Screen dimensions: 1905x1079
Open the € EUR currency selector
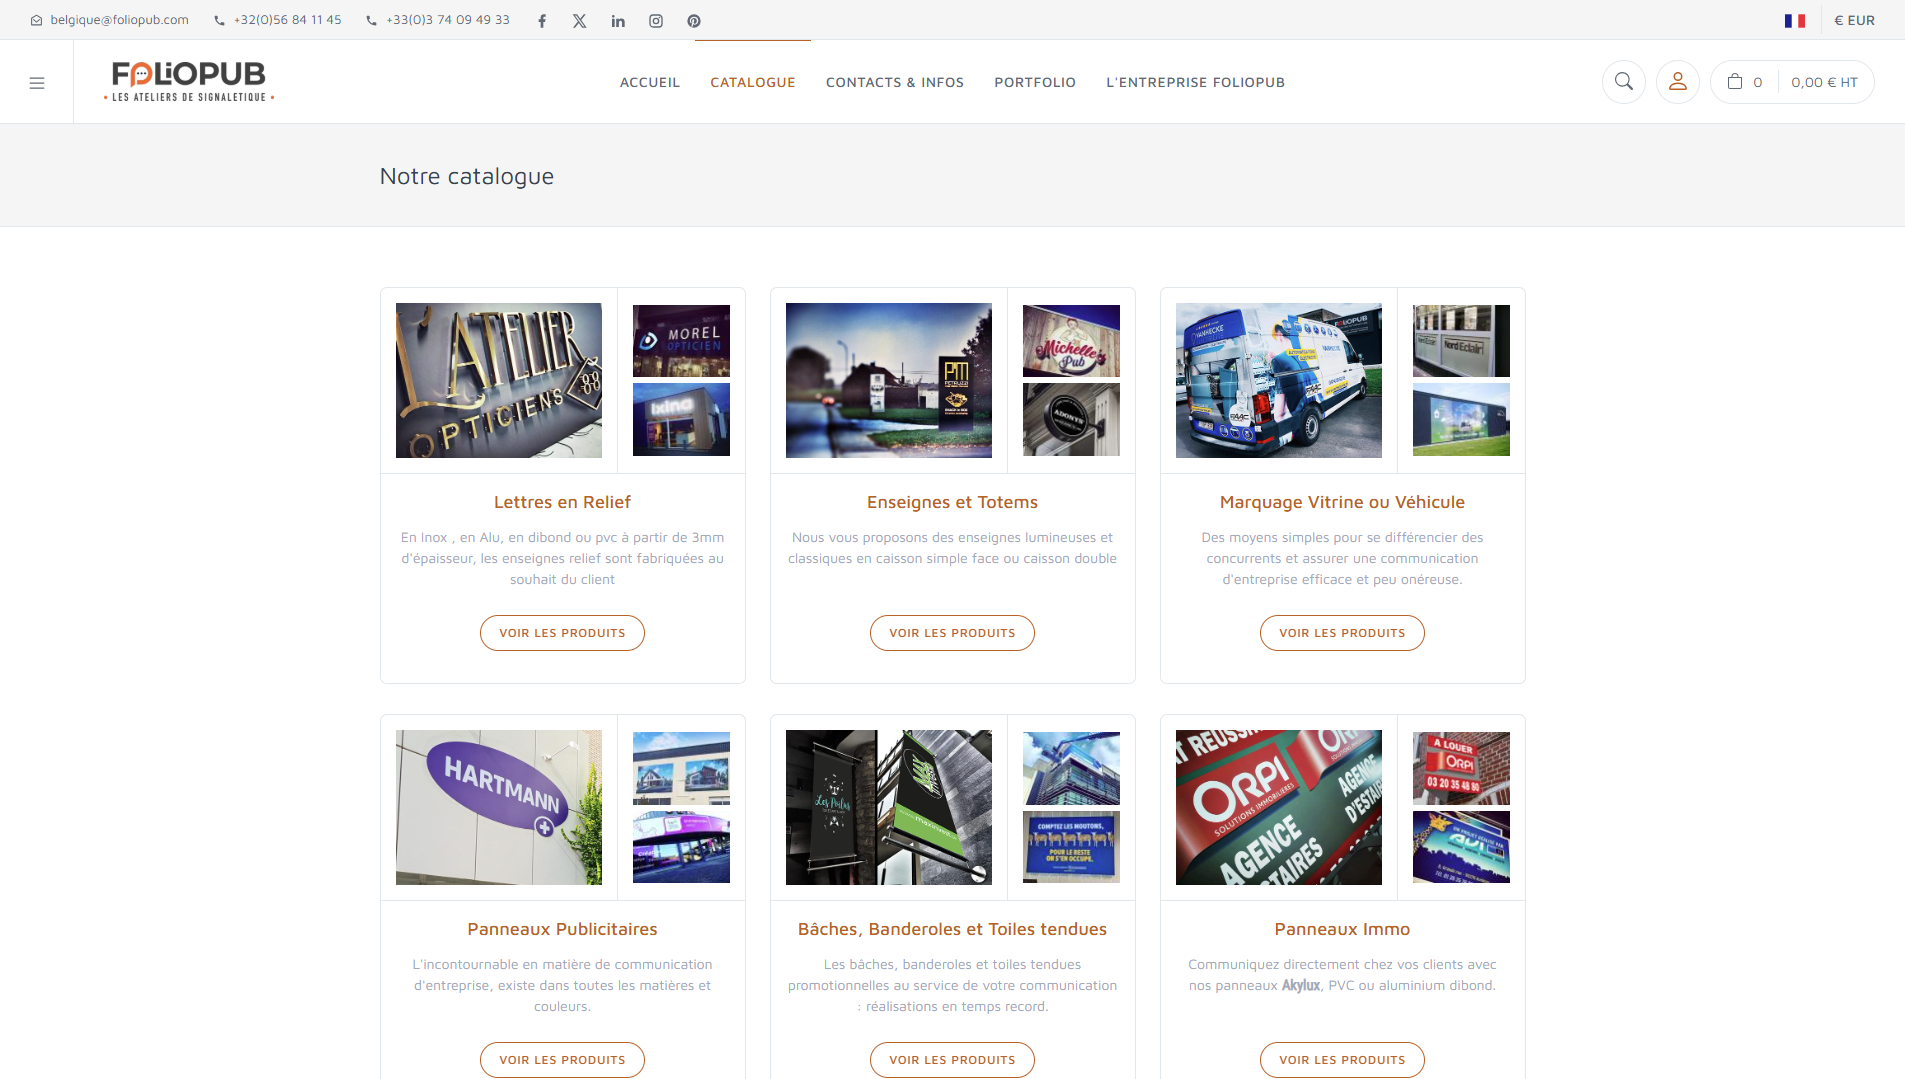(1854, 21)
